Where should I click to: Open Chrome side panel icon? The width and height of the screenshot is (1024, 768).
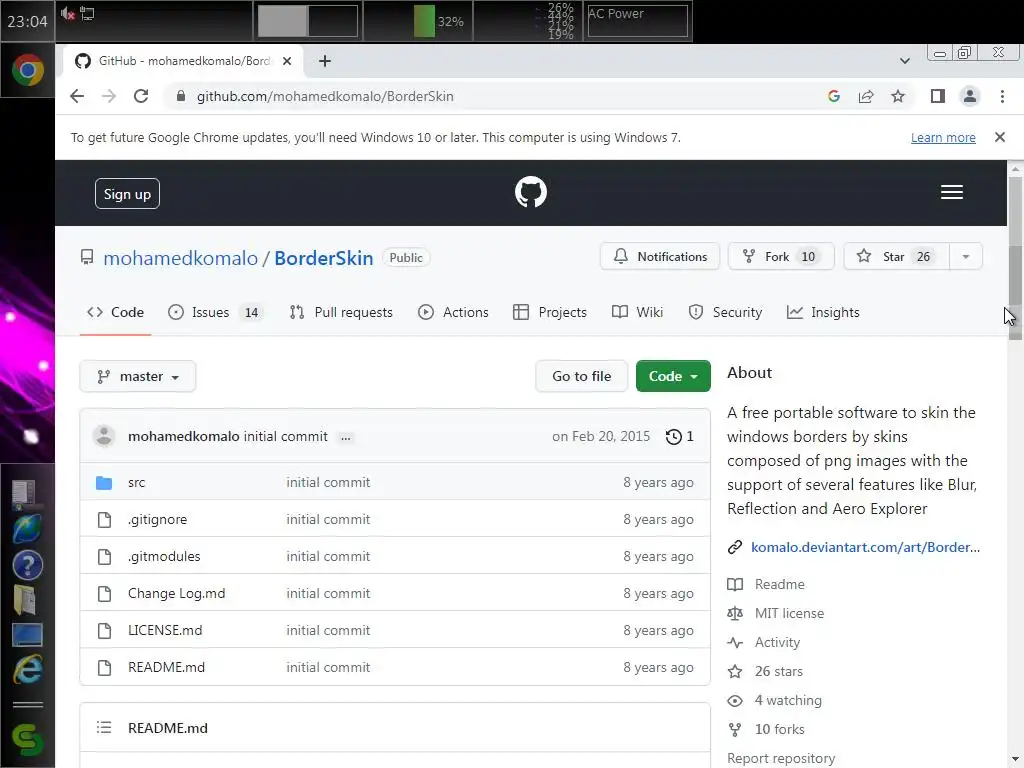click(938, 97)
